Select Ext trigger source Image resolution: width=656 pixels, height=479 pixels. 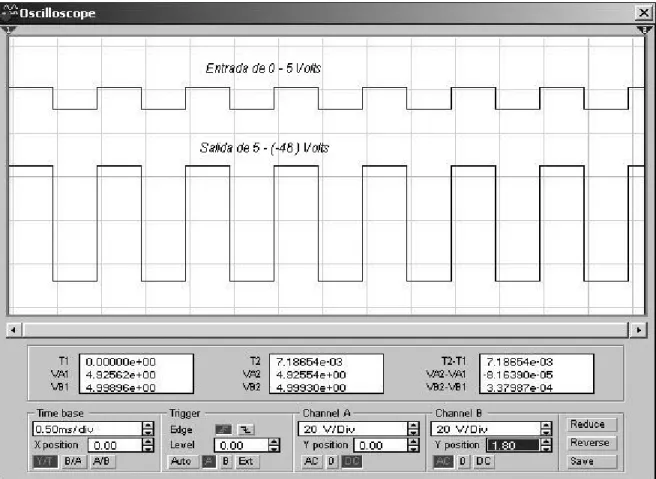(246, 461)
